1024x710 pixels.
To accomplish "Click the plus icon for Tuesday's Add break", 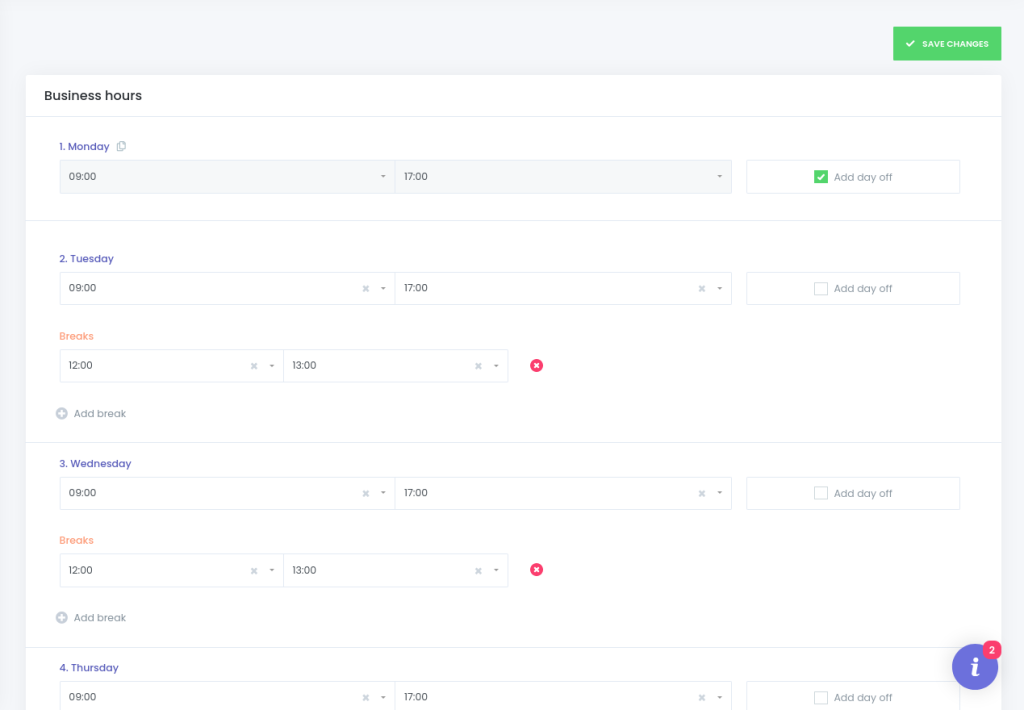I will [x=61, y=413].
